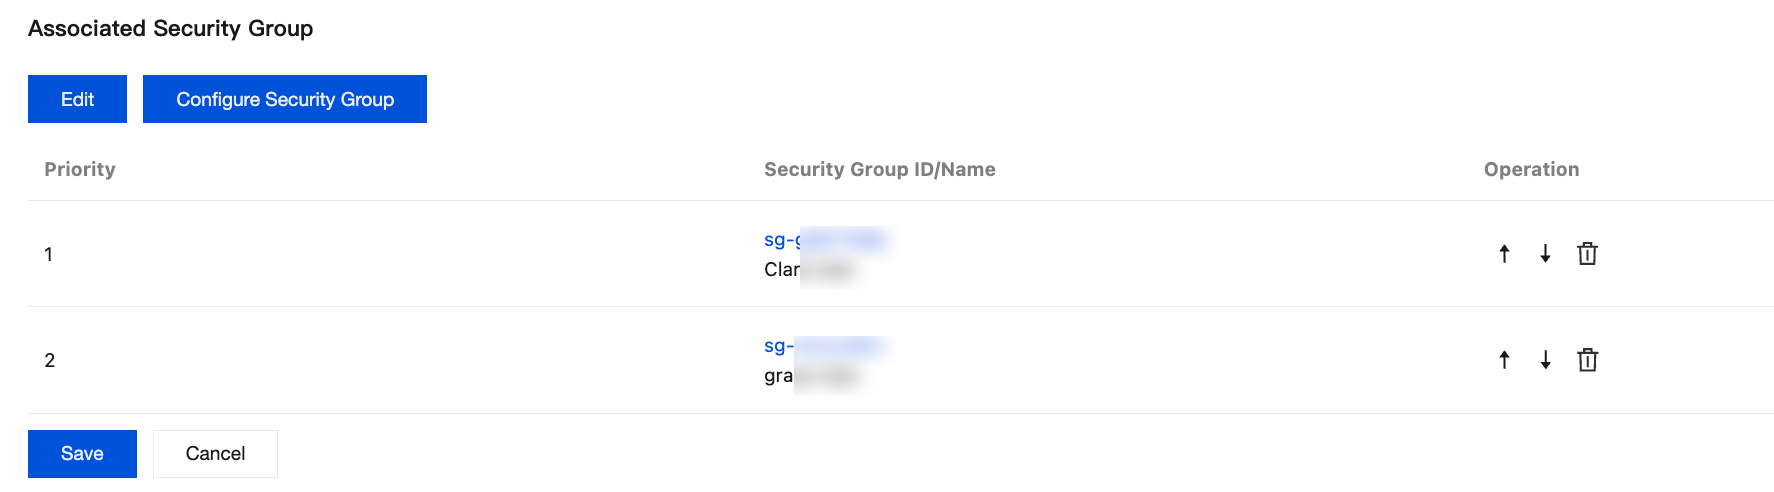Delete the priority 2 security group
Screen dimensions: 1774x492
1587,360
